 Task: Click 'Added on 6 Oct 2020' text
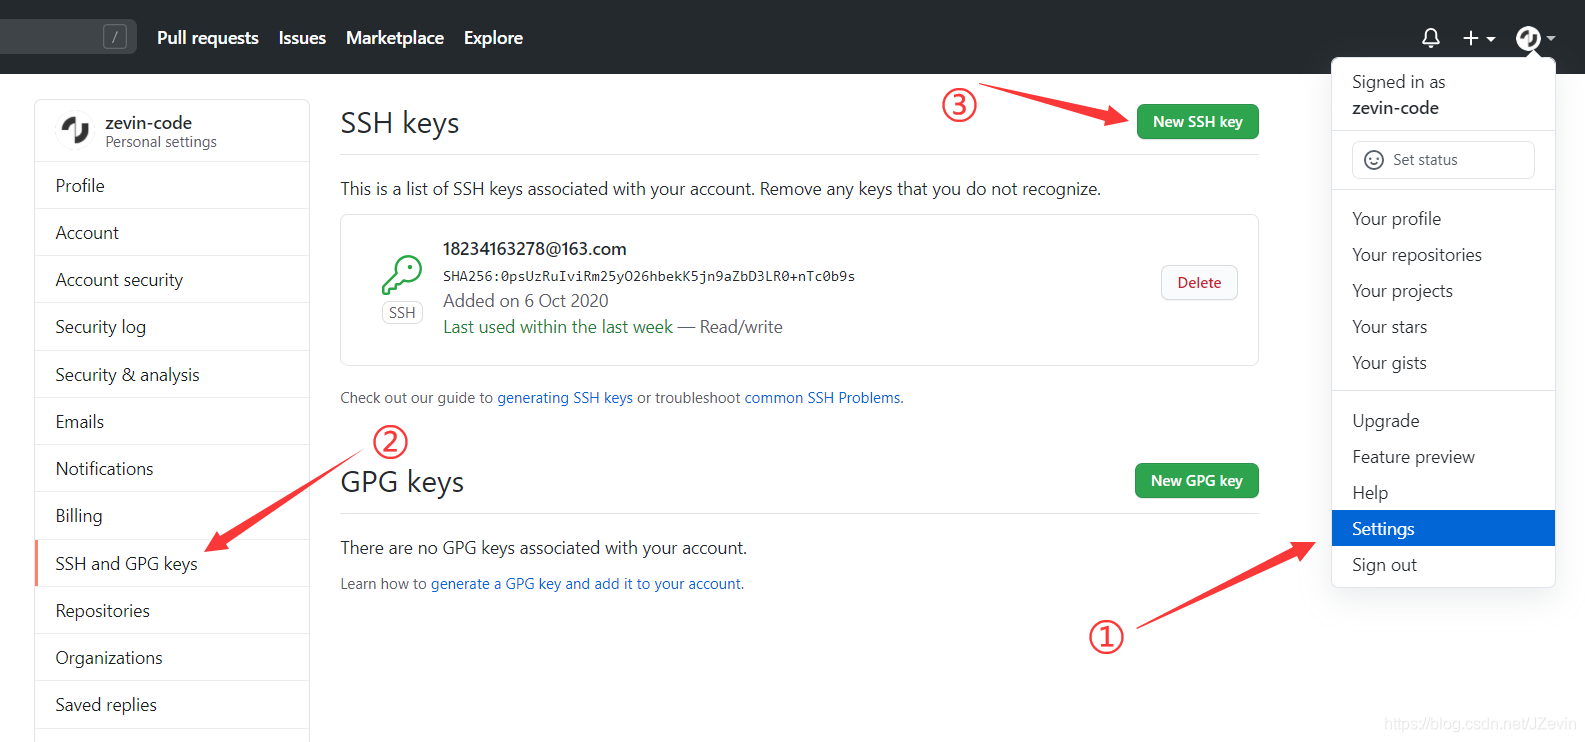(x=526, y=301)
